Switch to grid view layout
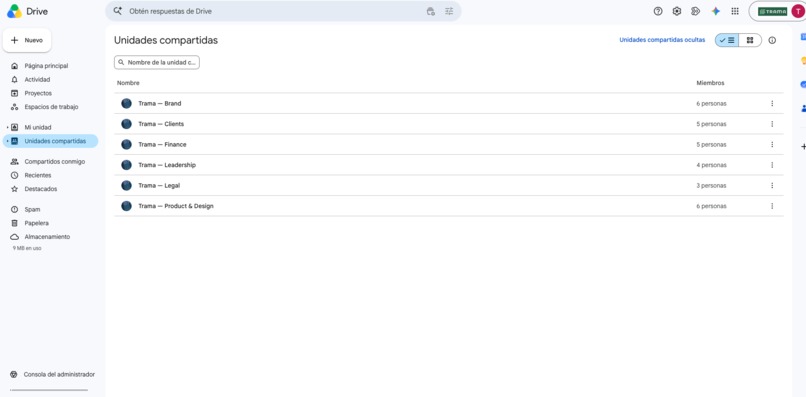Viewport: 806px width, 397px height. pos(750,40)
